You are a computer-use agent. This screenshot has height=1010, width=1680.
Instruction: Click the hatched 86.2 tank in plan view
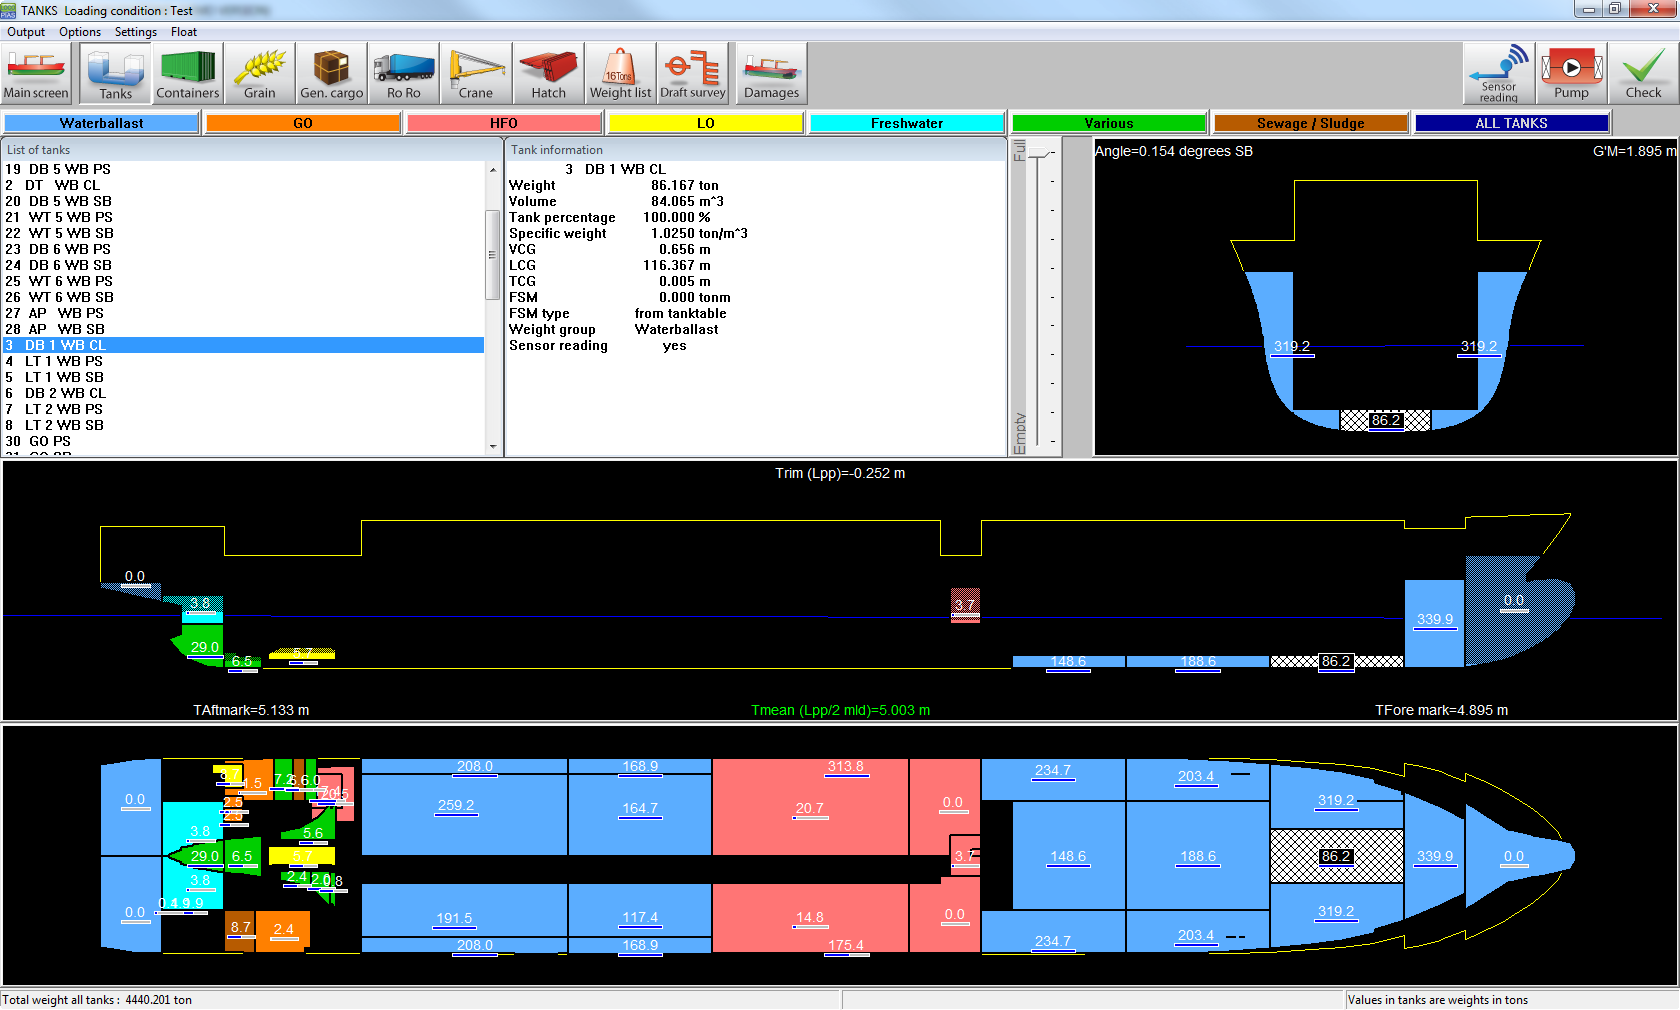tap(1336, 856)
